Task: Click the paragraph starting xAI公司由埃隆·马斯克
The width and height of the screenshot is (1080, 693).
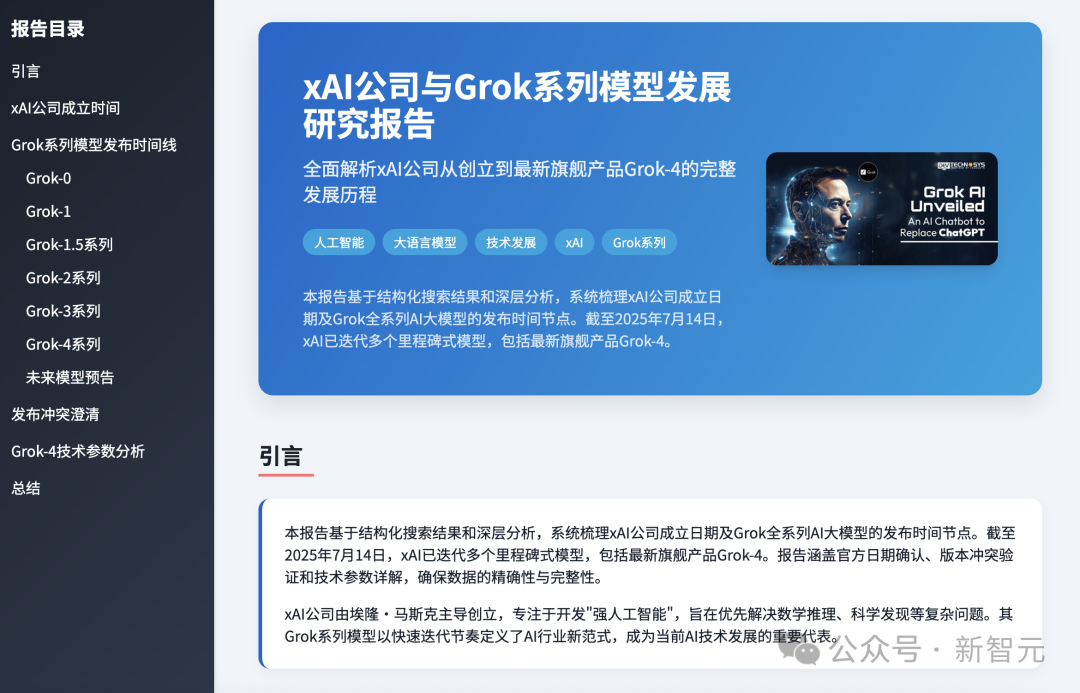Action: (649, 625)
